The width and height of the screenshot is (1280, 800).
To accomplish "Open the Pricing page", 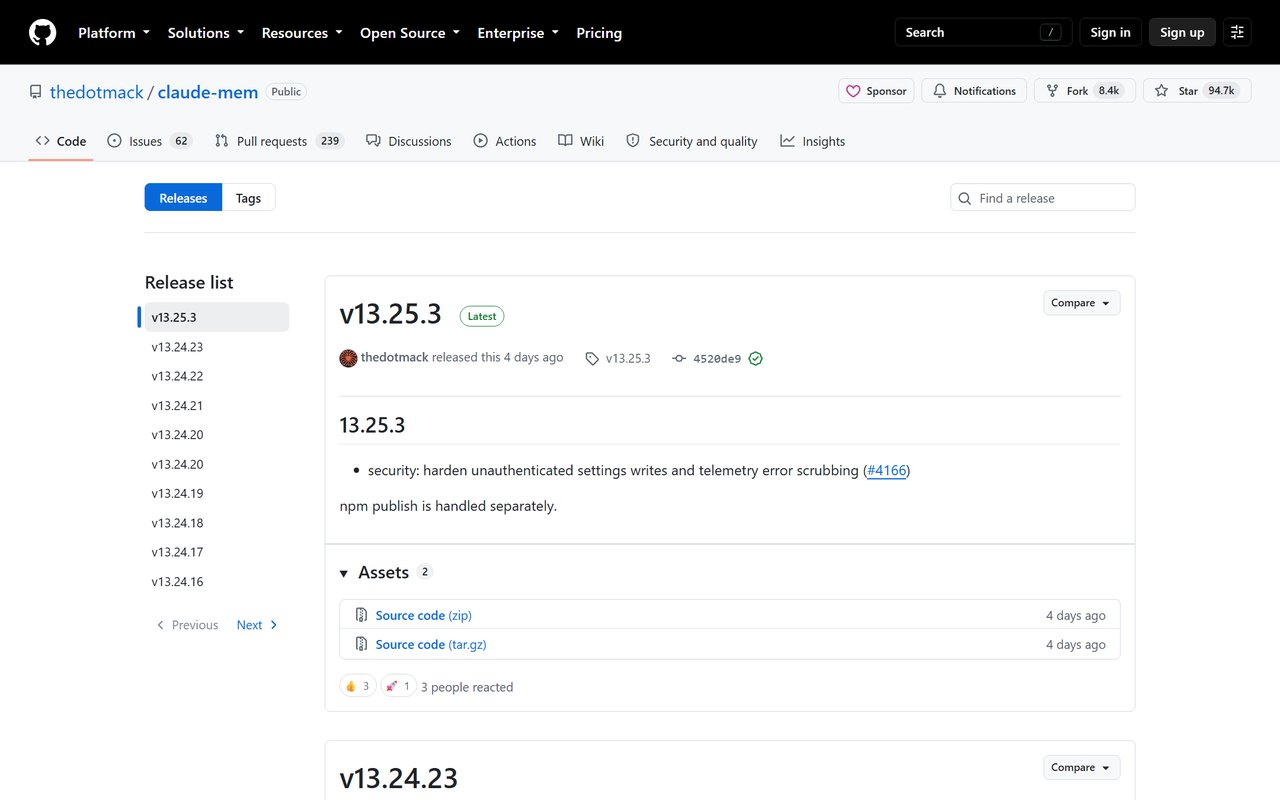I will click(x=599, y=33).
